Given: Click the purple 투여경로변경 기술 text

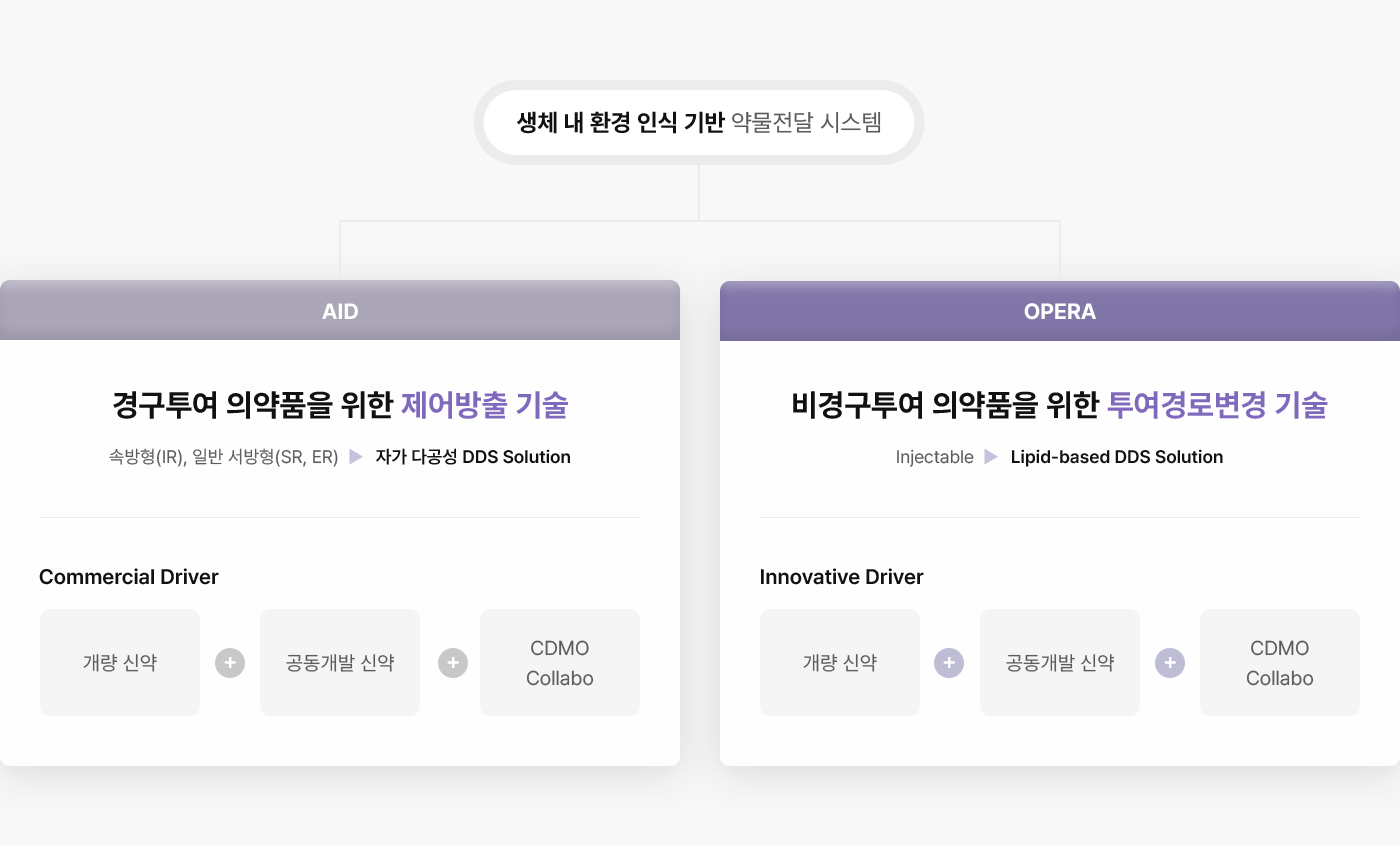Looking at the screenshot, I should [x=1217, y=405].
